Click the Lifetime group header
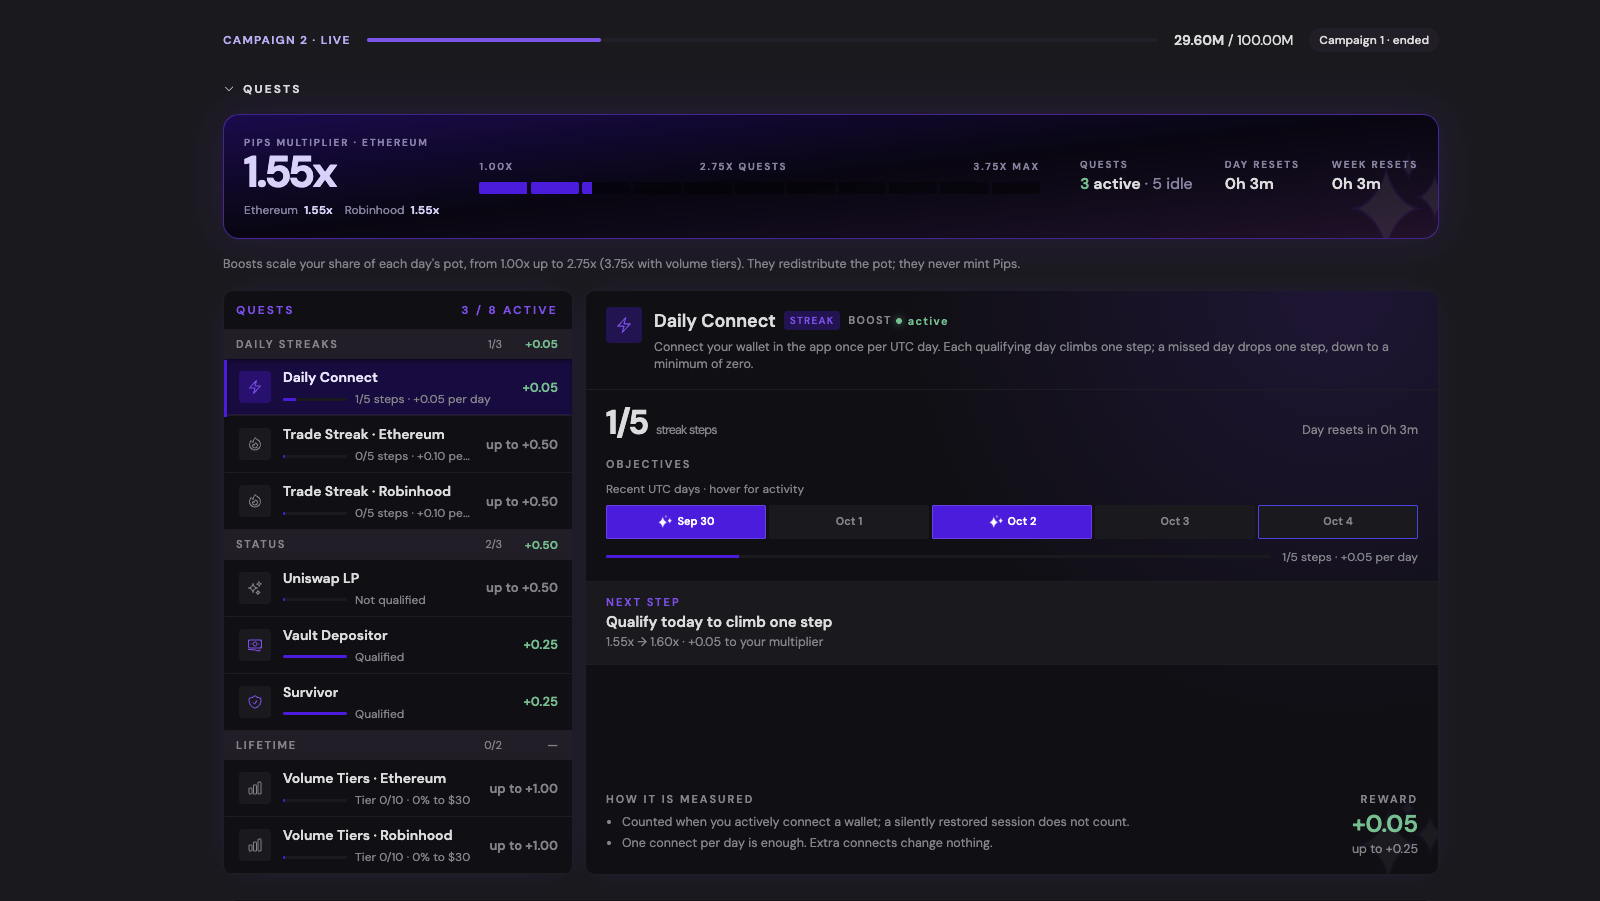This screenshot has height=901, width=1600. coord(398,745)
